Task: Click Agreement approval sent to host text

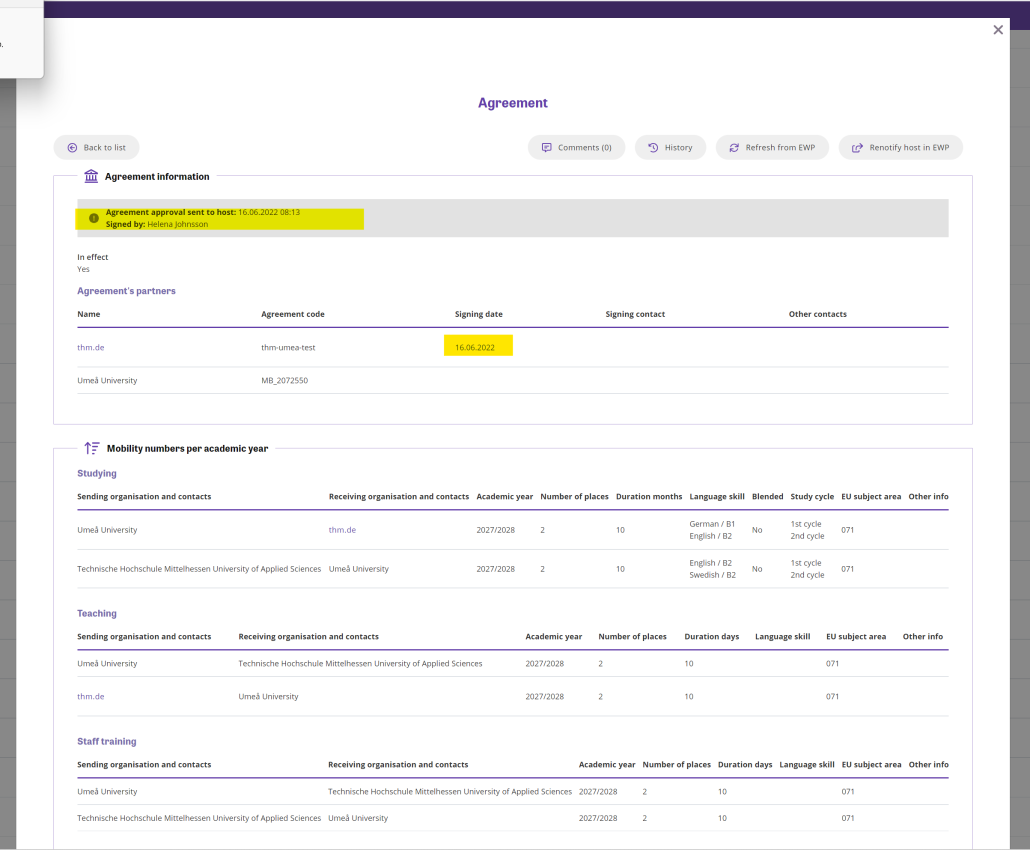Action: [203, 212]
